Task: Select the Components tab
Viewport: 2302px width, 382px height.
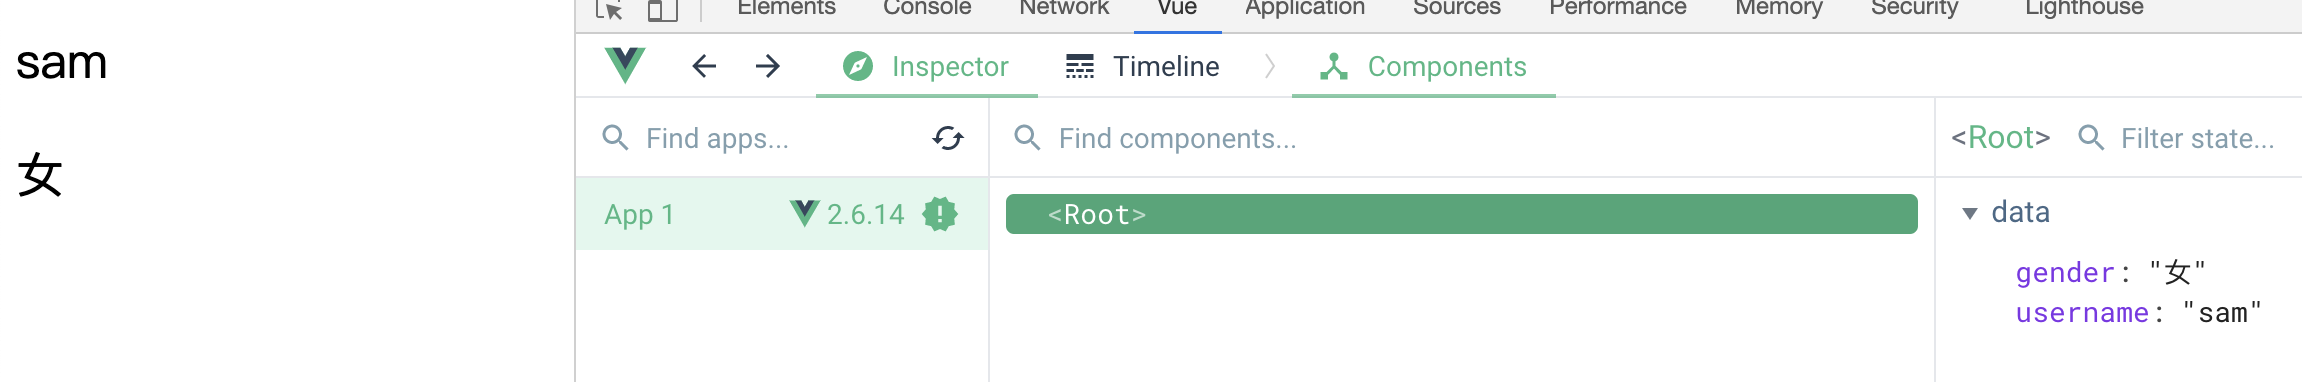Action: [1423, 66]
